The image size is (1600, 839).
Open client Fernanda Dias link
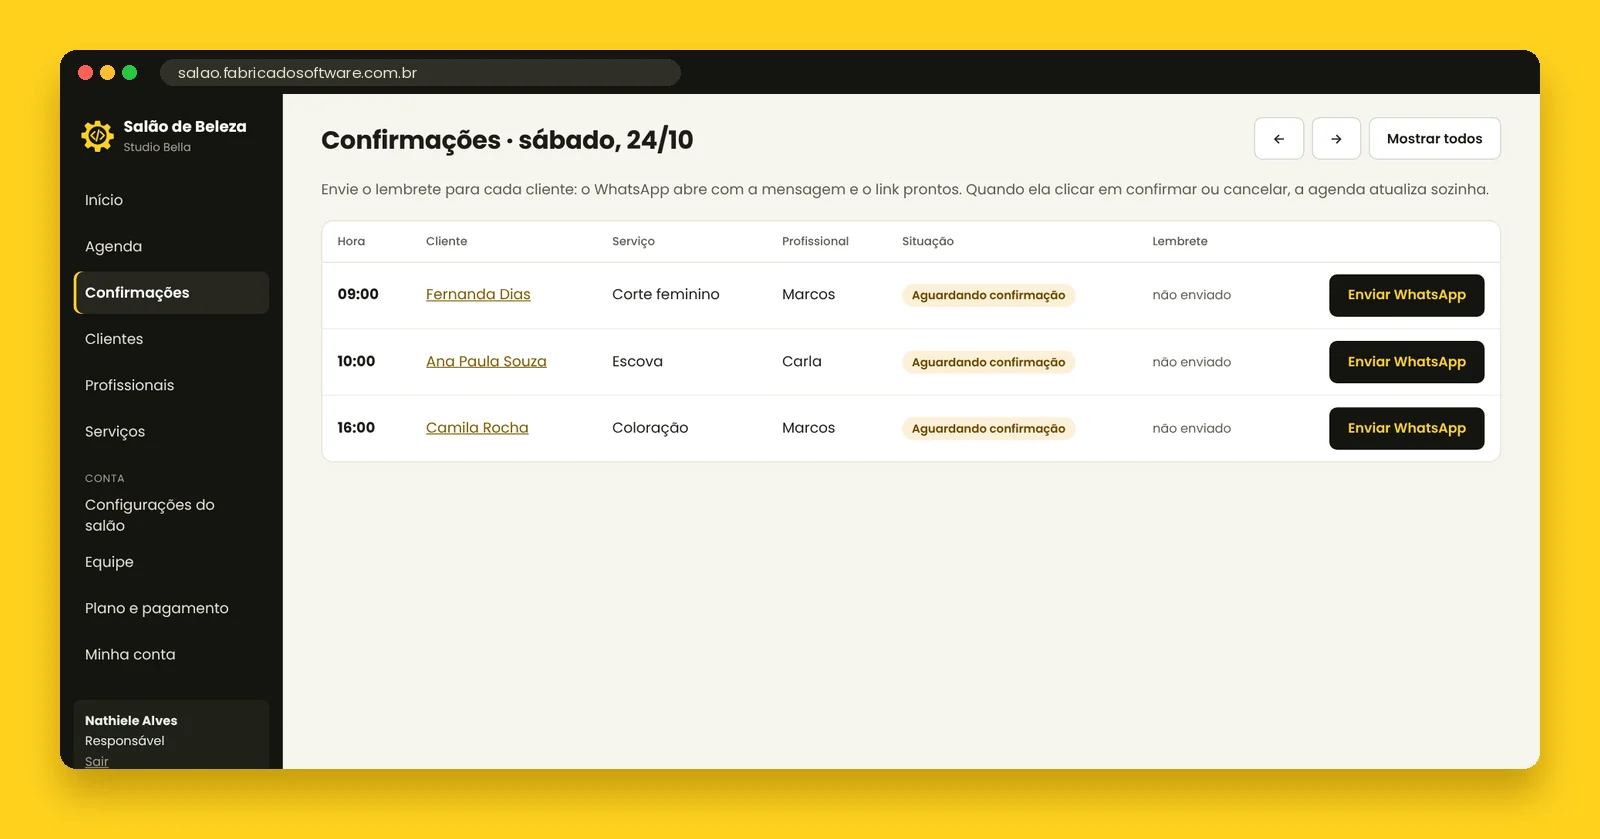coord(478,294)
